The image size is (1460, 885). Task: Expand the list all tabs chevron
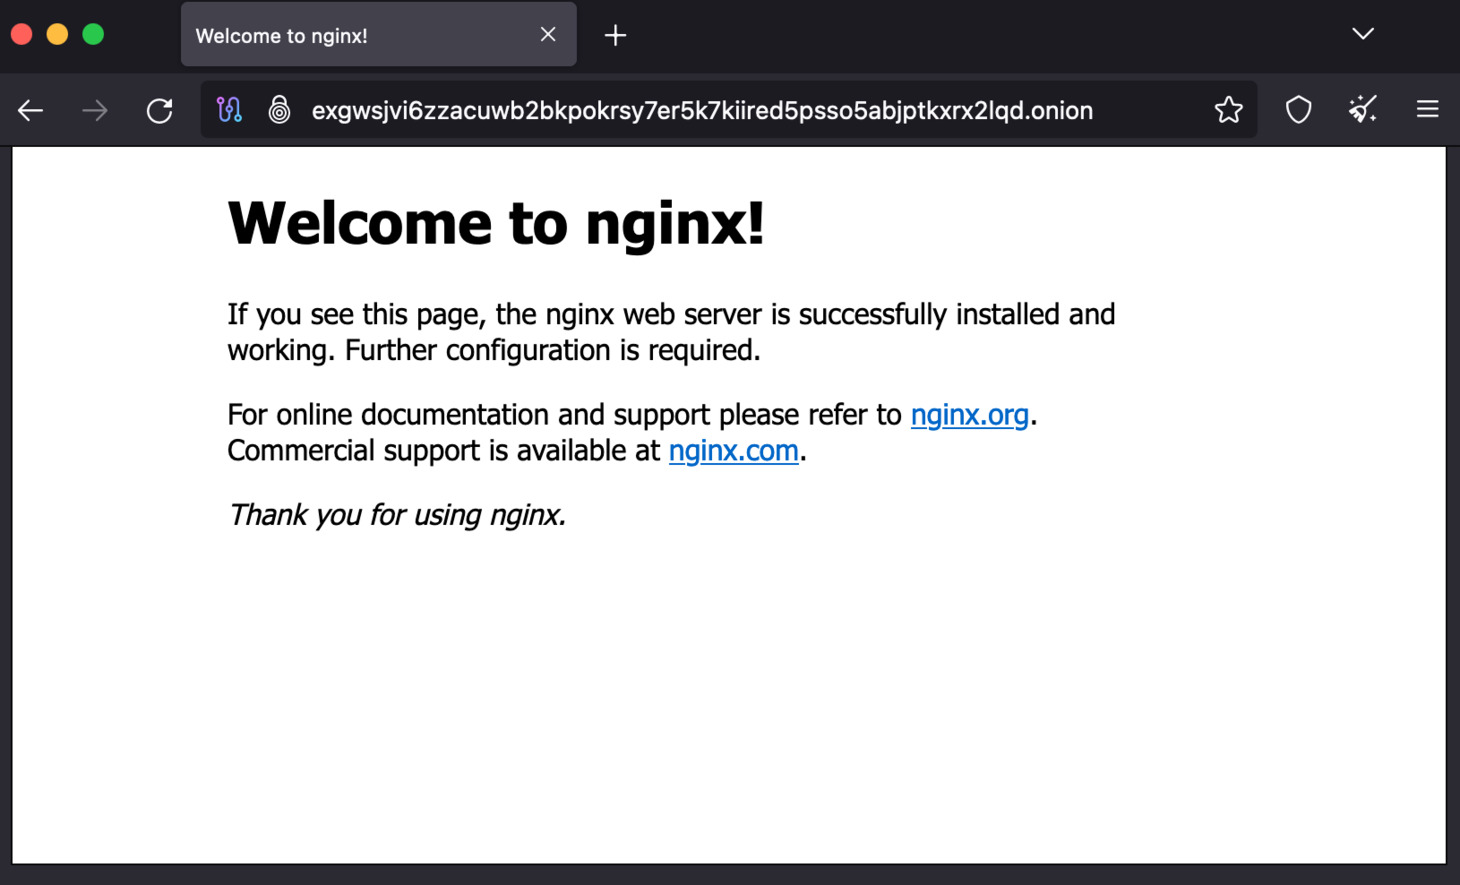(x=1363, y=34)
